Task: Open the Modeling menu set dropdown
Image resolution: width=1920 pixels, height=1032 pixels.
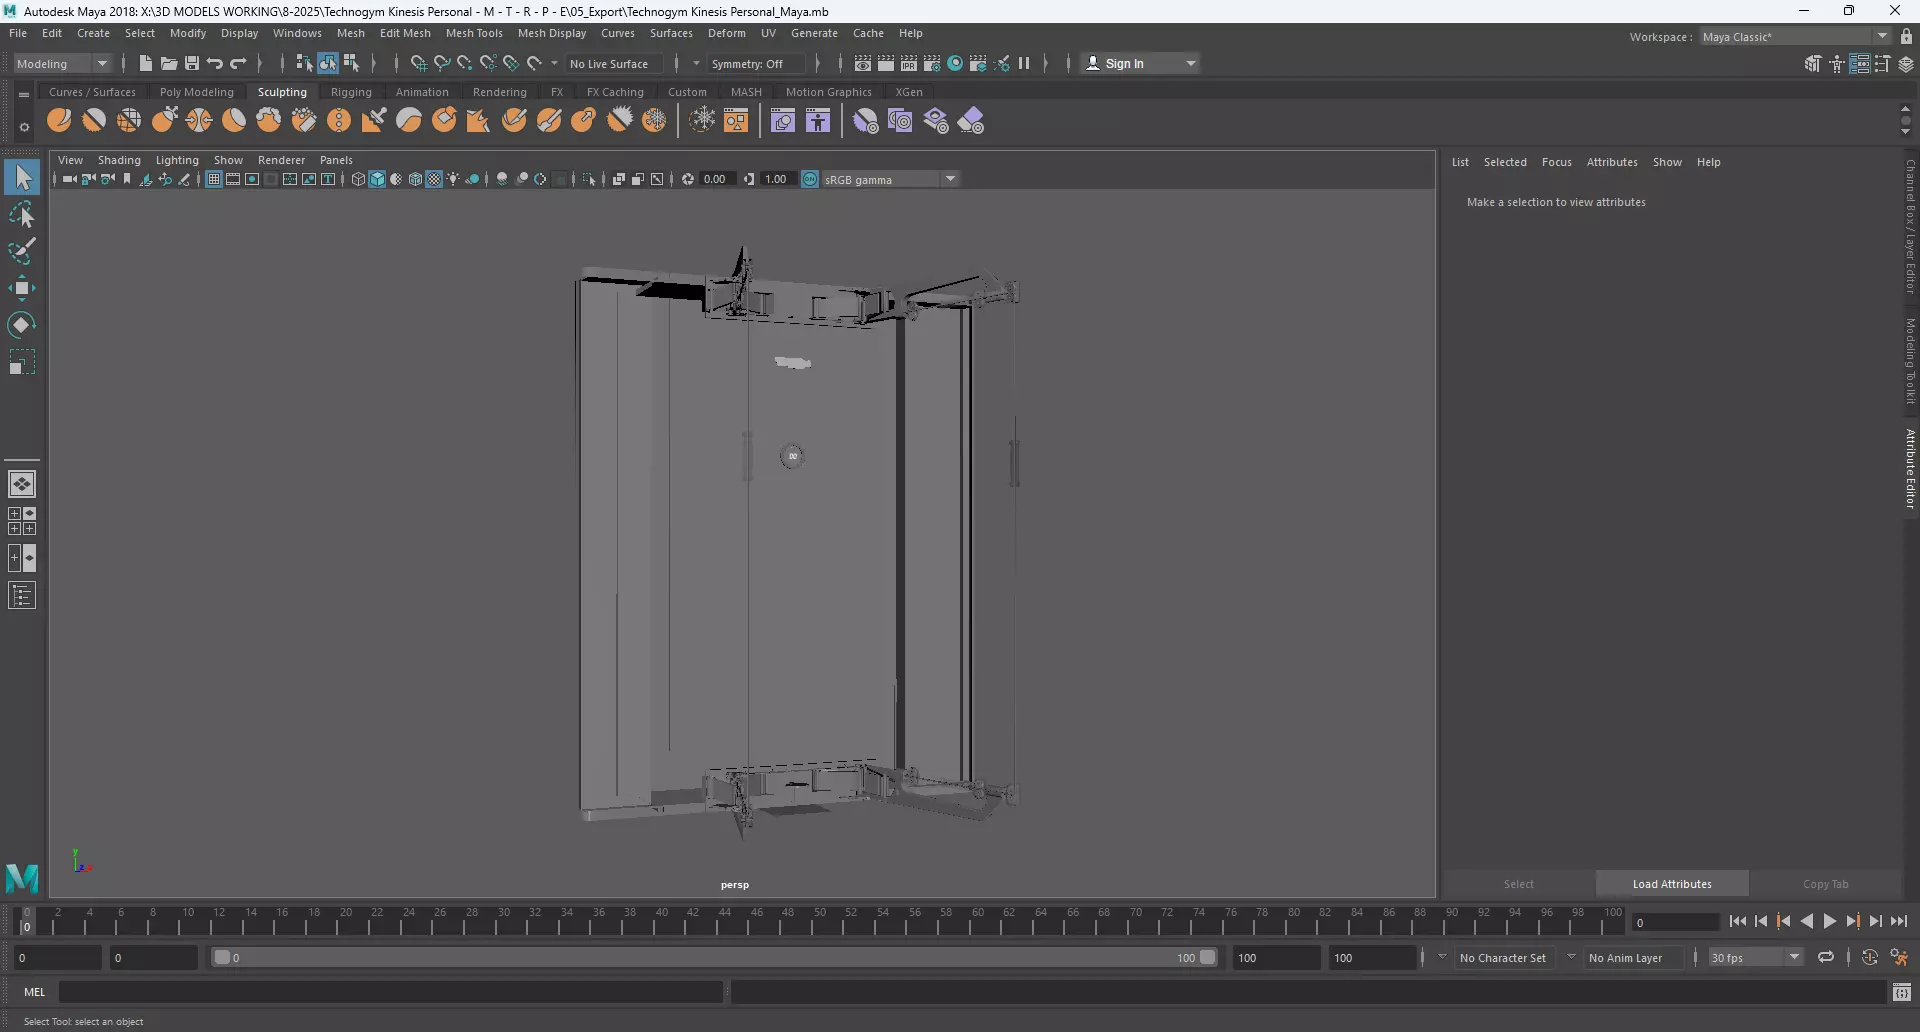Action: [x=62, y=63]
